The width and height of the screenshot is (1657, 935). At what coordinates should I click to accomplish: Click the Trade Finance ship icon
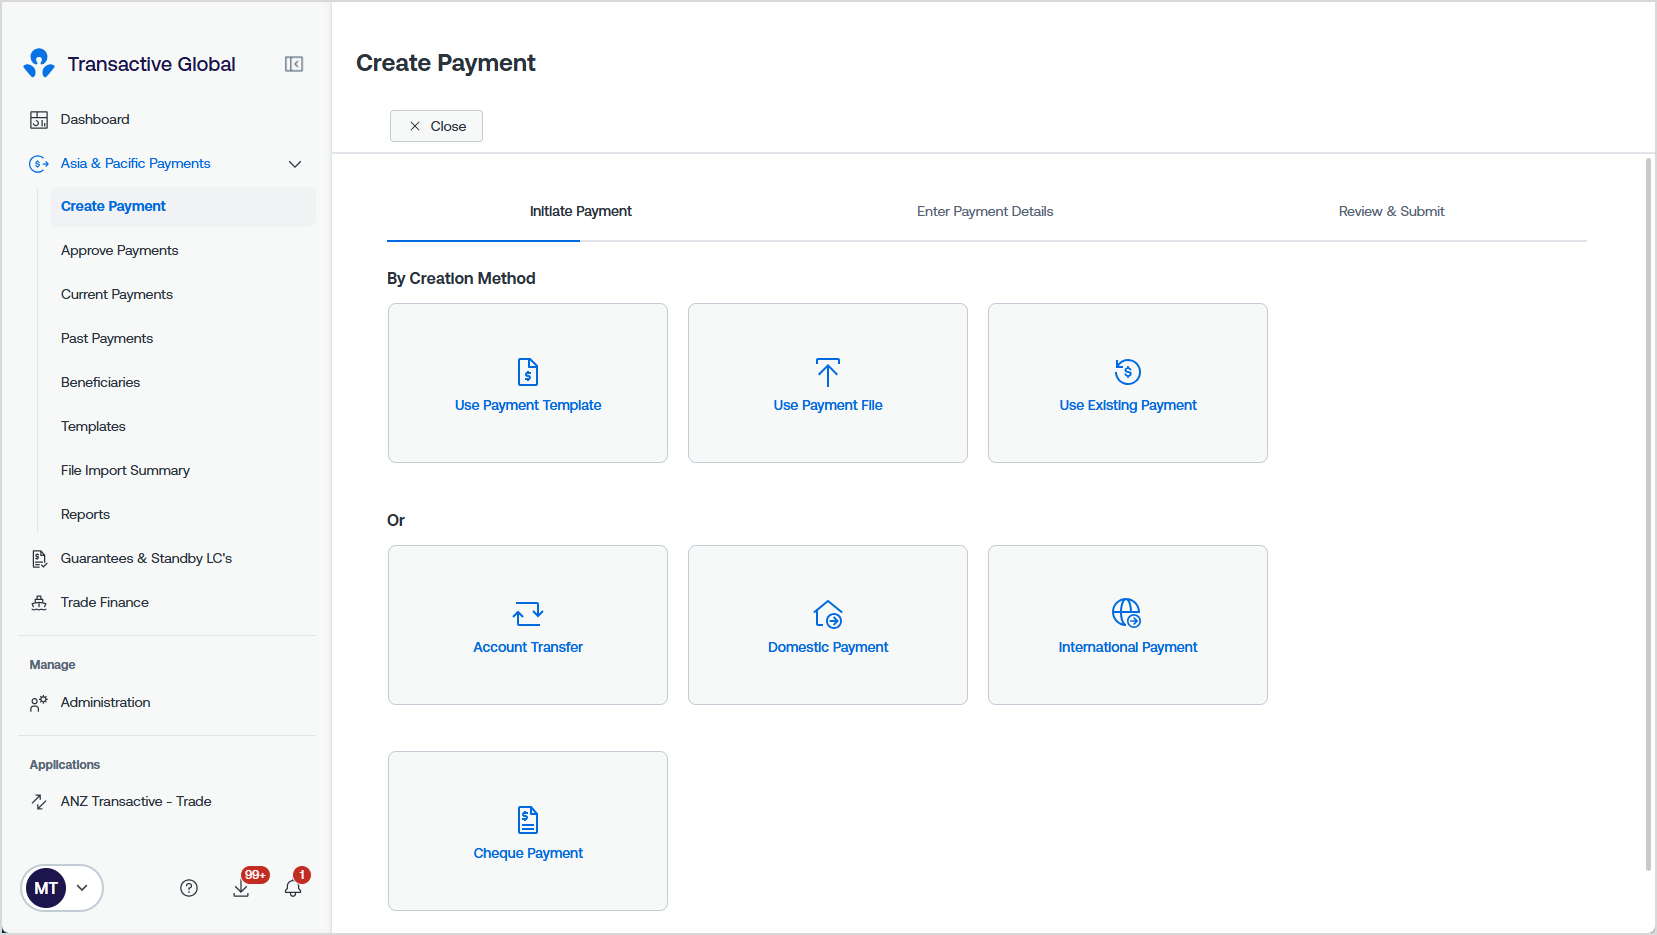point(39,603)
